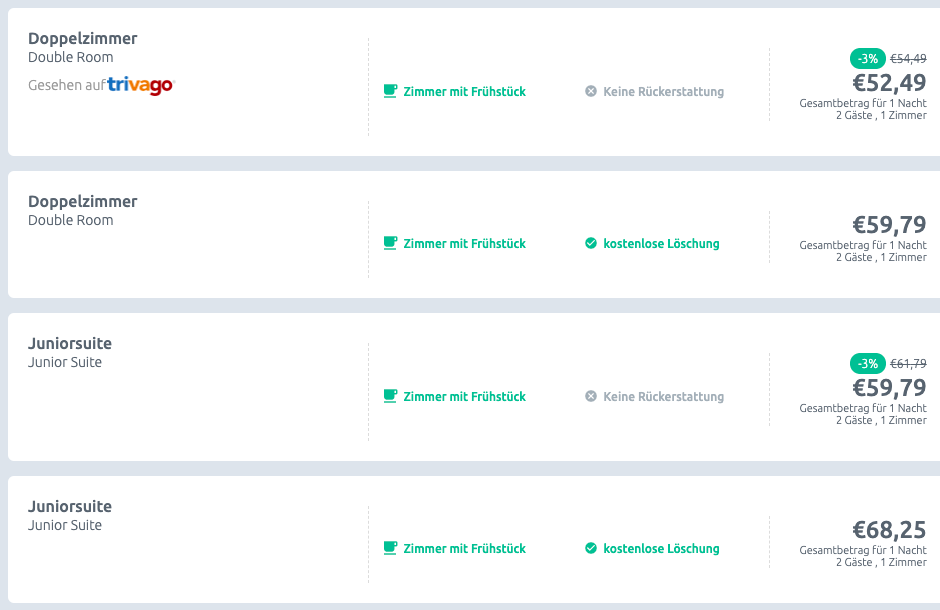Click the last Juniorsuite title
Image resolution: width=940 pixels, height=610 pixels.
[70, 506]
